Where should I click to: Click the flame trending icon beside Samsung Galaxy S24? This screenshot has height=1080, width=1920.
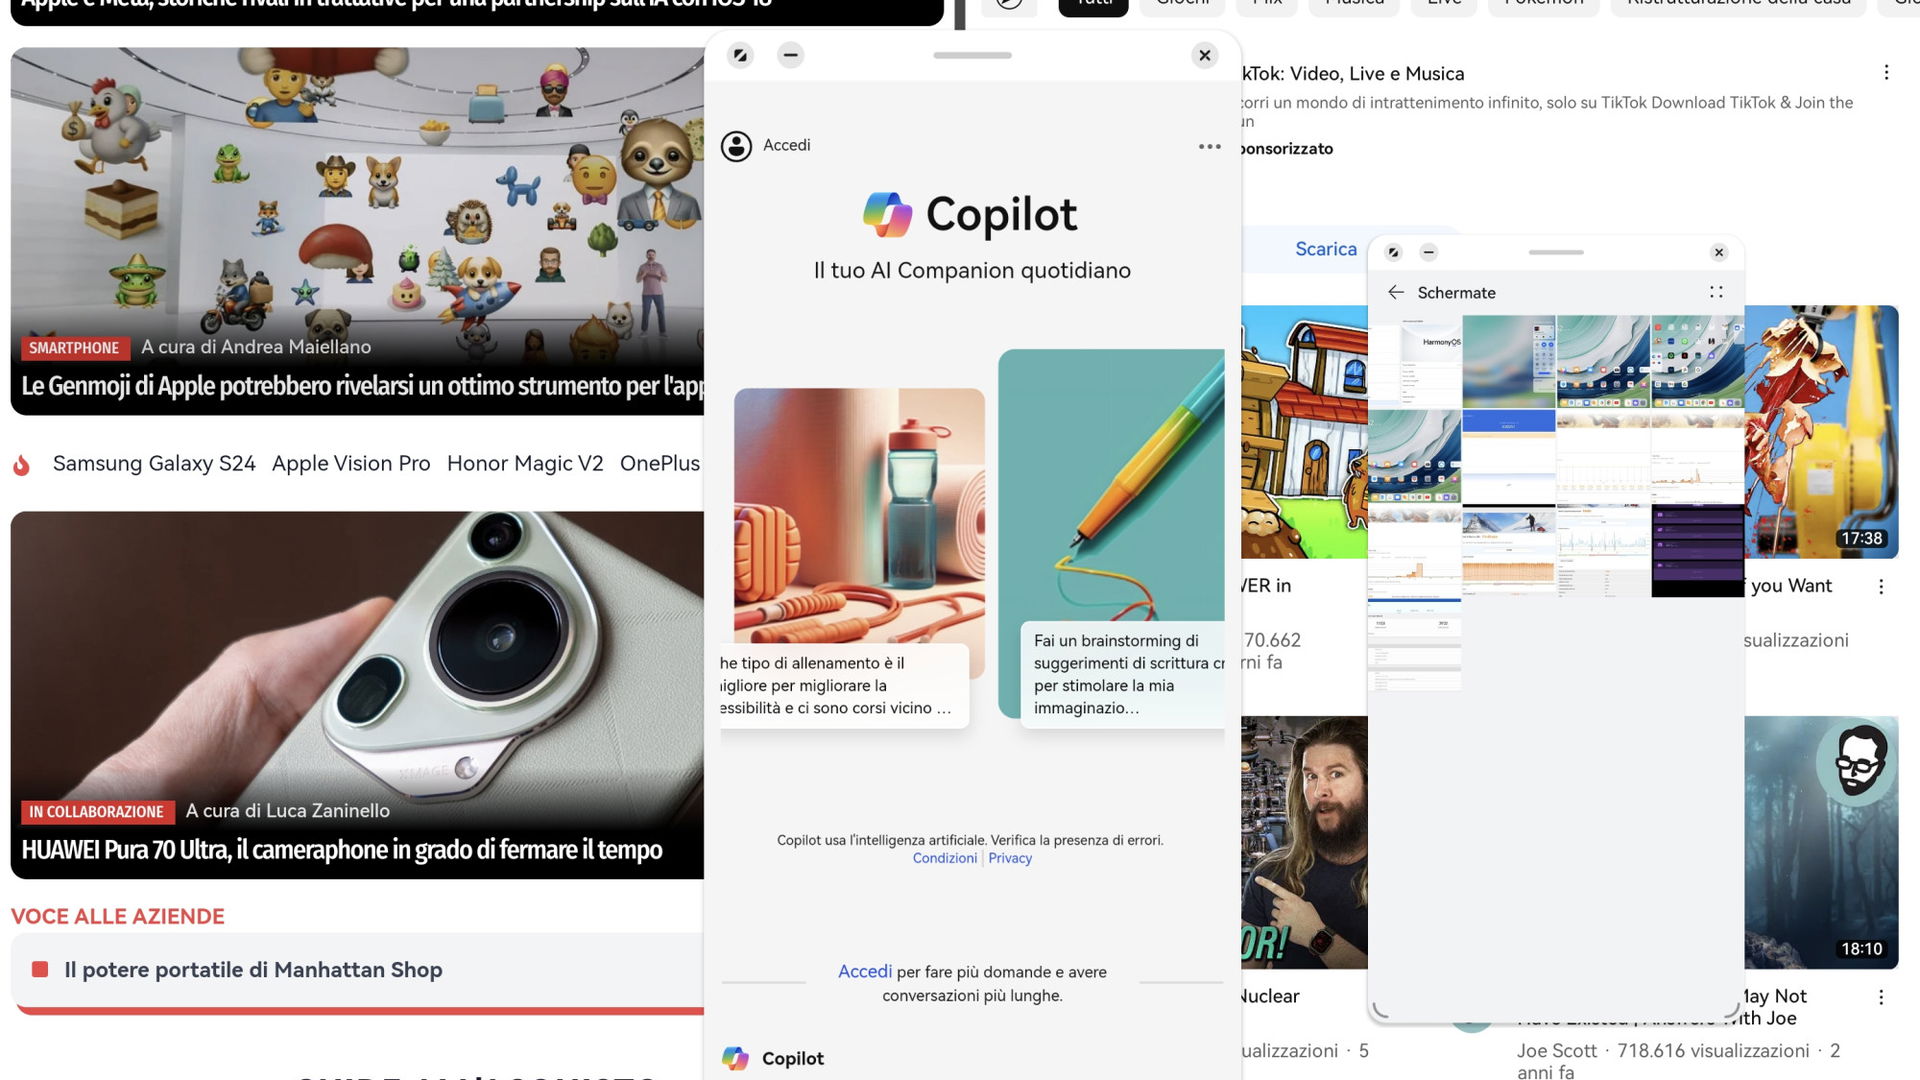point(21,464)
